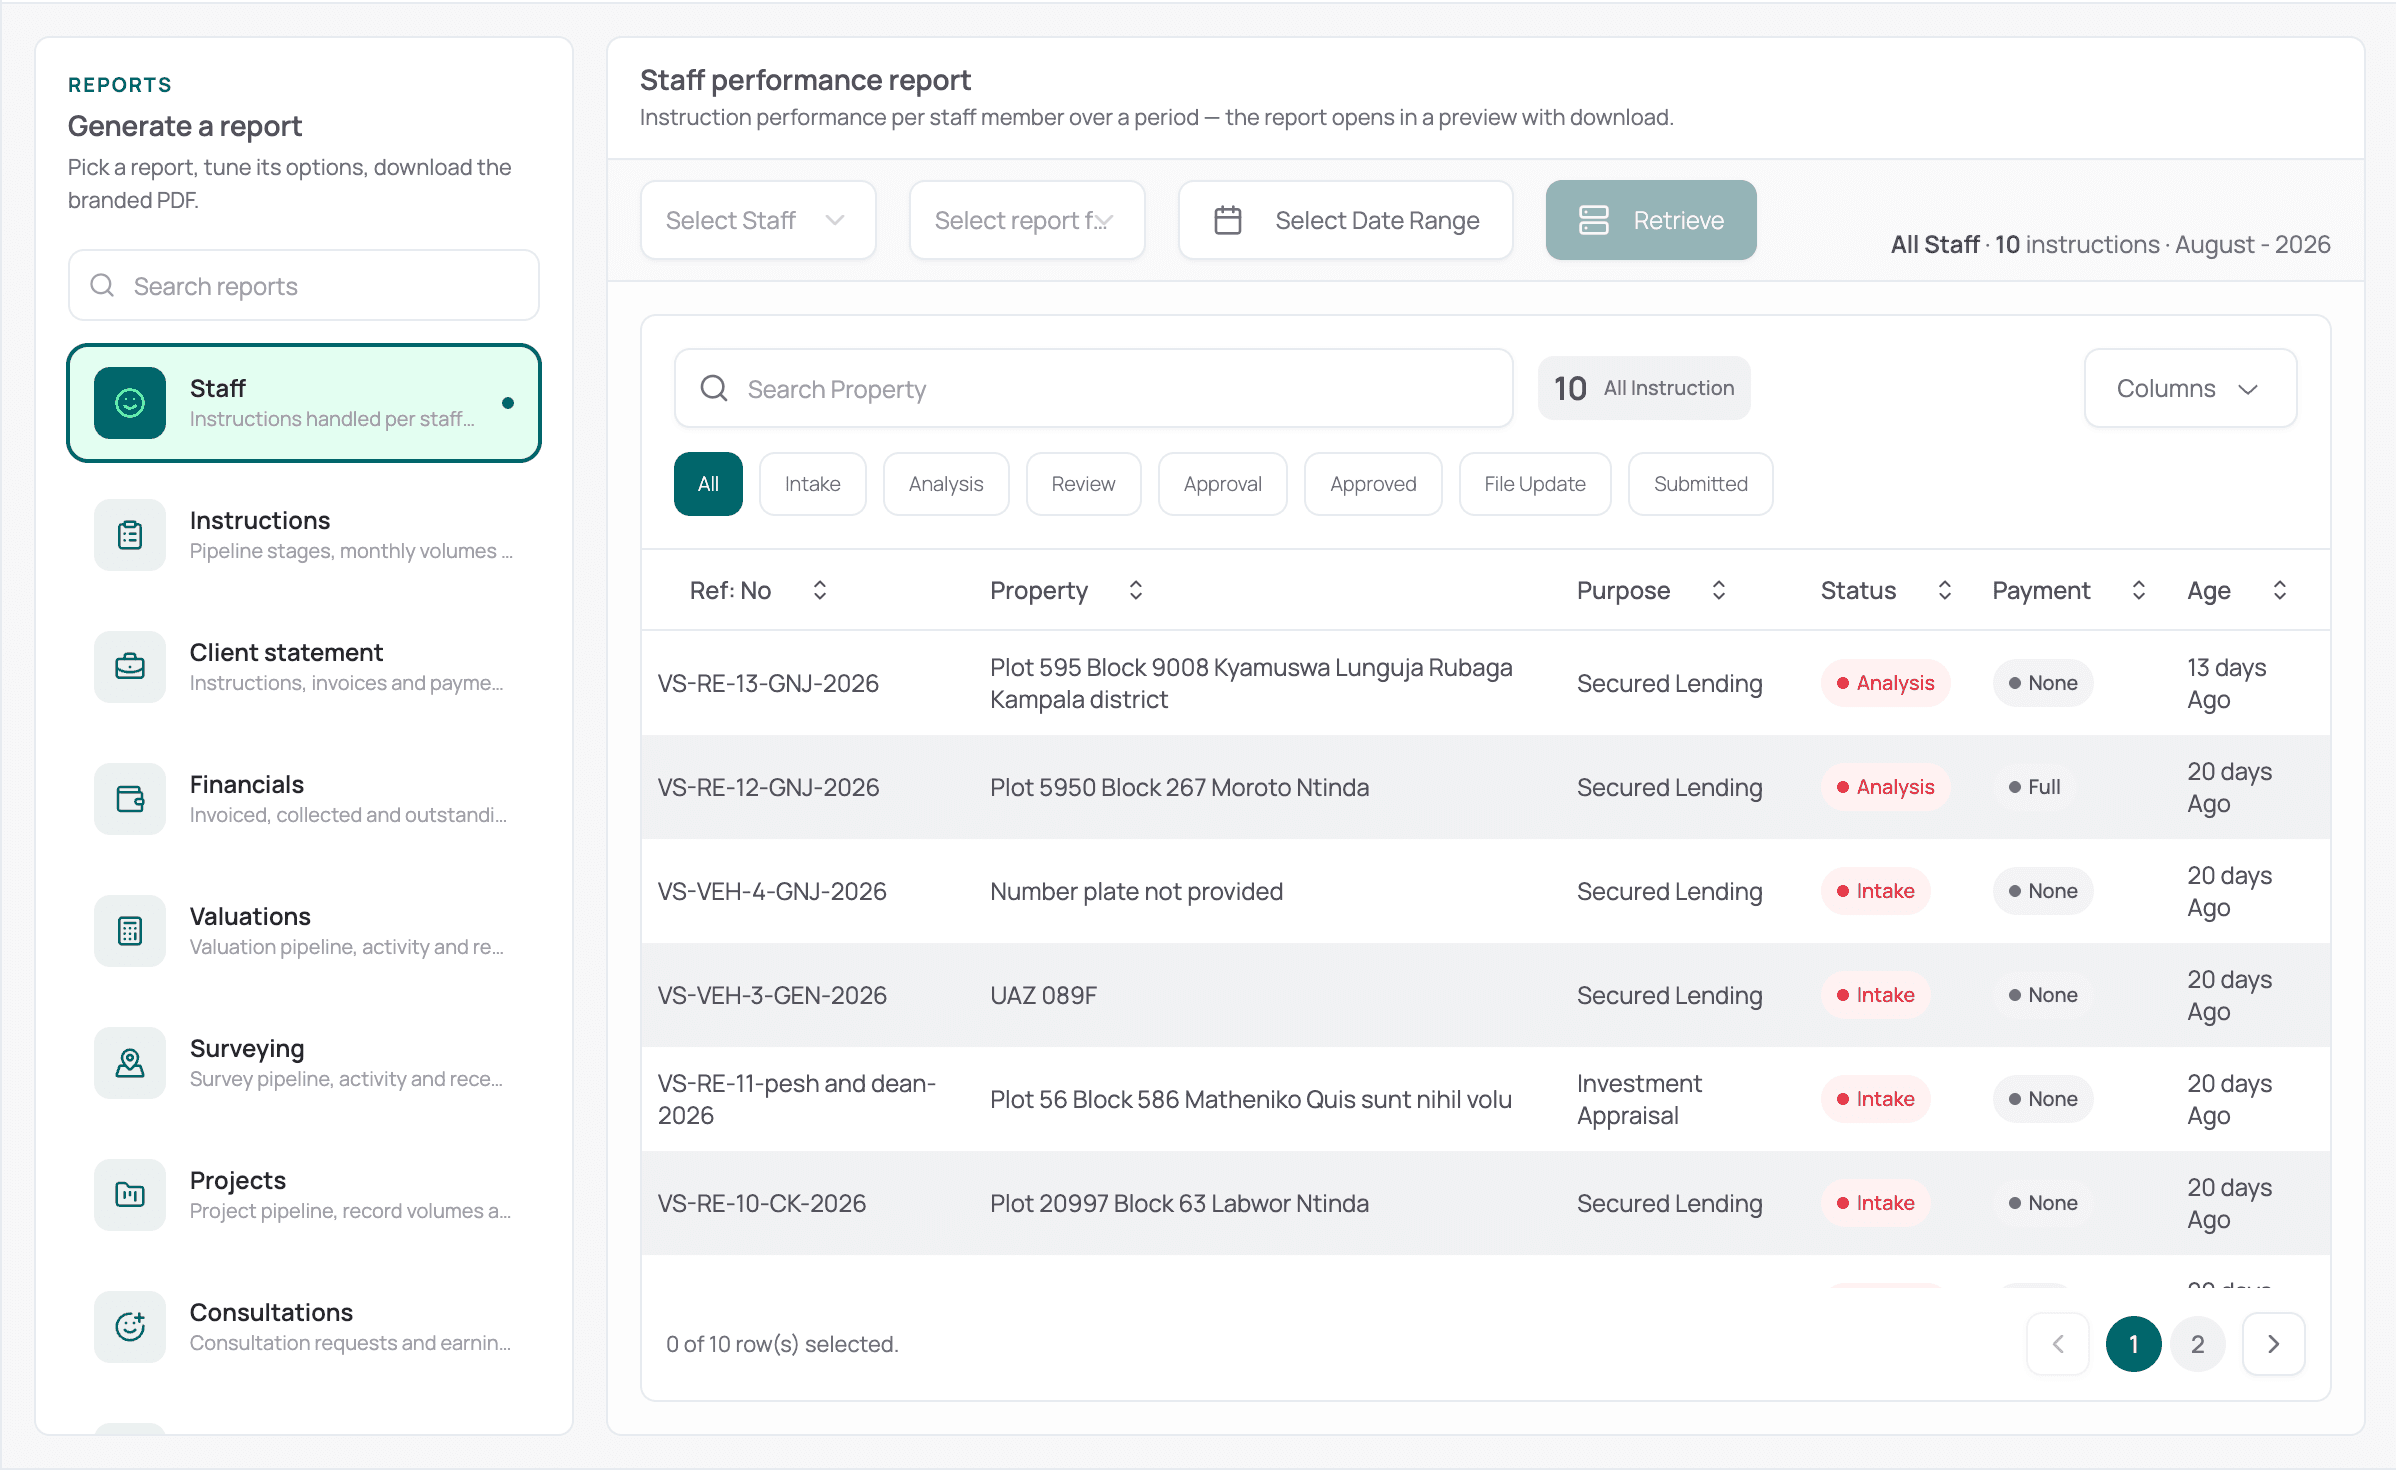The height and width of the screenshot is (1470, 2396).
Task: Click the calendar icon for date range
Action: (x=1228, y=220)
